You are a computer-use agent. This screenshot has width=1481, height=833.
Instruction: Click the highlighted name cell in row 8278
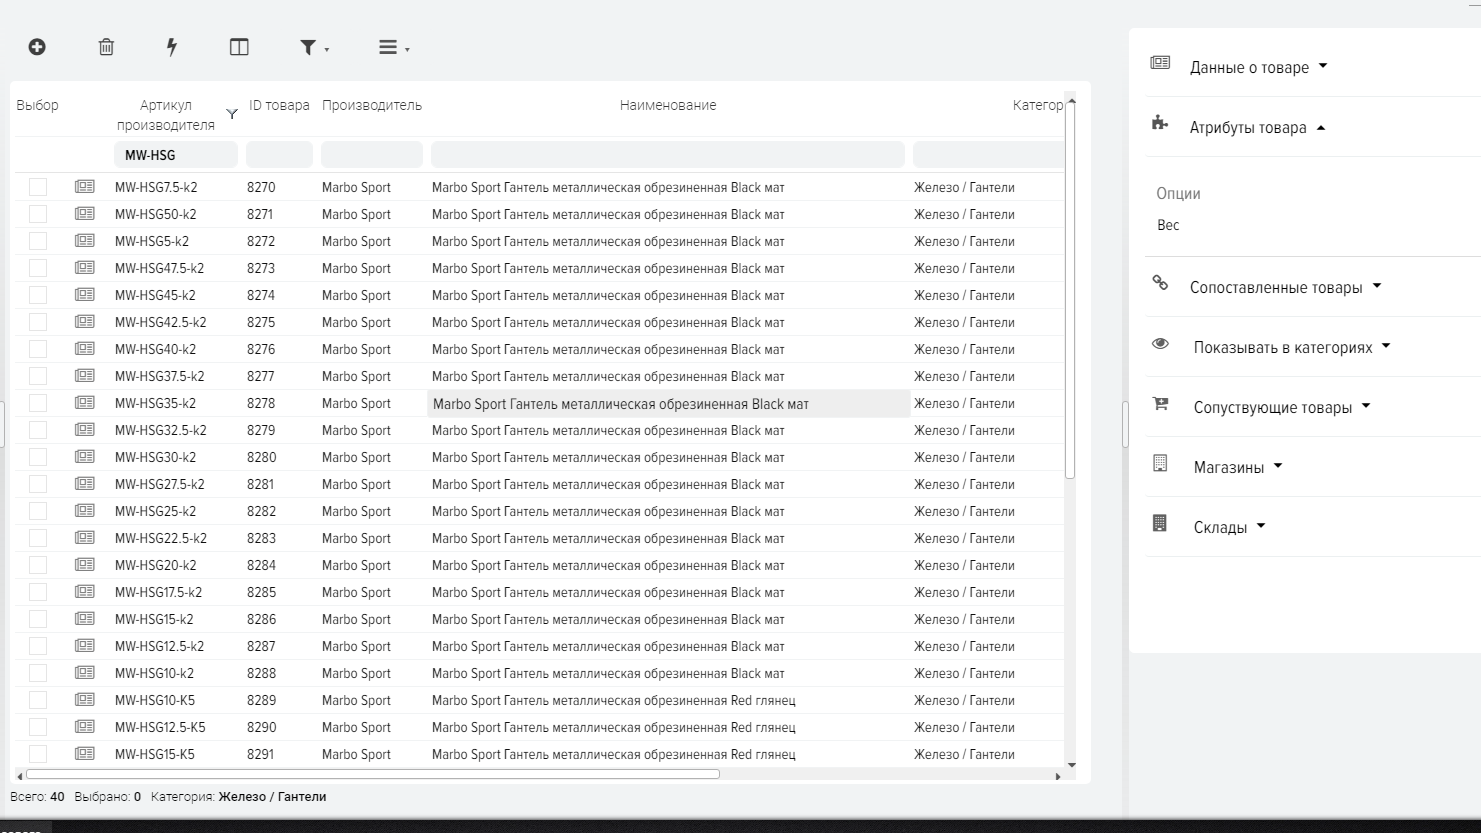tap(669, 404)
